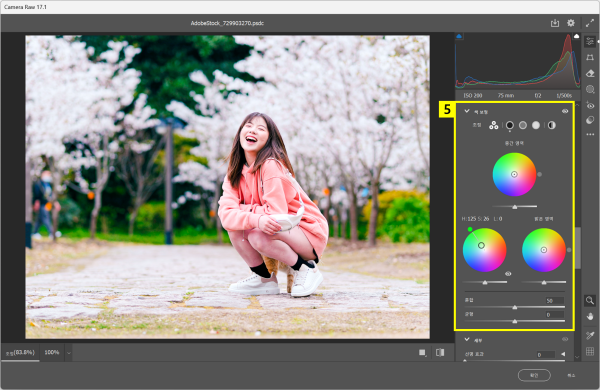The height and width of the screenshot is (390, 600).
Task: Click the midtones wheel saturation dot
Action: (540, 174)
